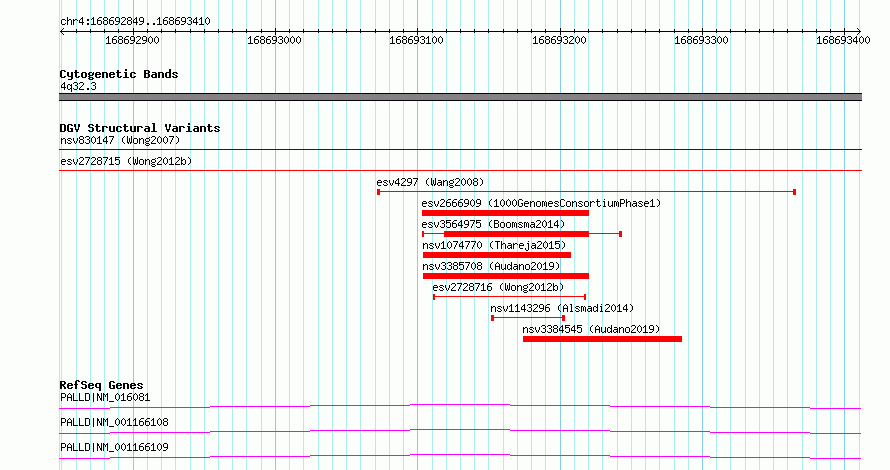Open the nsv830147 (Wong2007) label
The image size is (890, 470).
[120, 140]
